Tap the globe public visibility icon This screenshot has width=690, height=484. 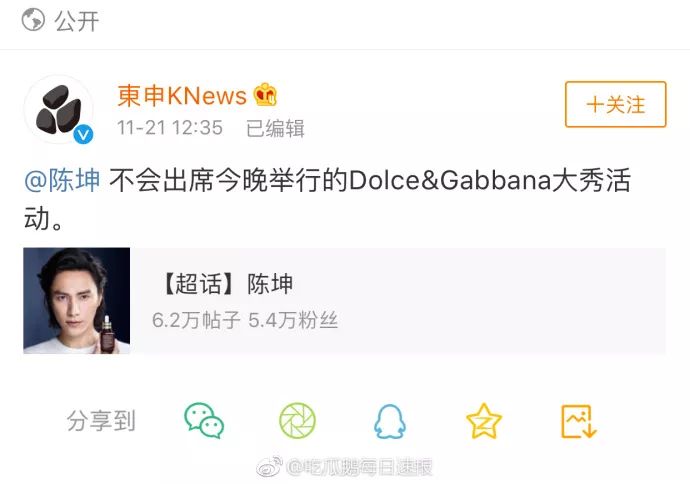coord(33,20)
